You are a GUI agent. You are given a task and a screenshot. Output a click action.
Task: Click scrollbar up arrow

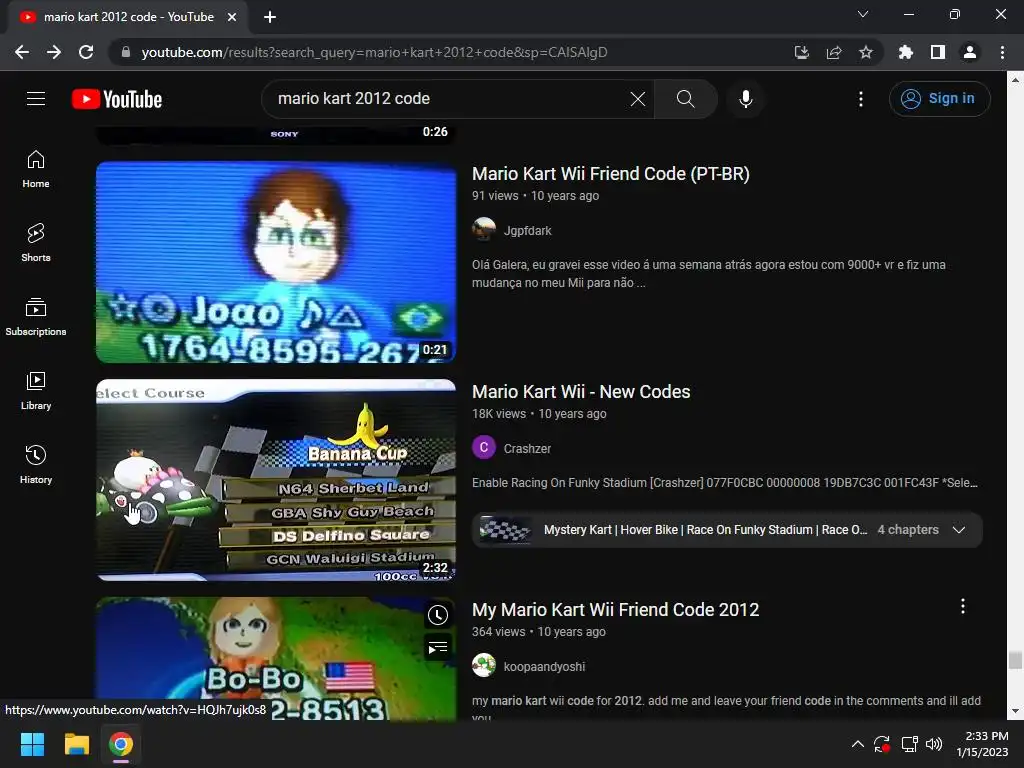pyautogui.click(x=1015, y=80)
